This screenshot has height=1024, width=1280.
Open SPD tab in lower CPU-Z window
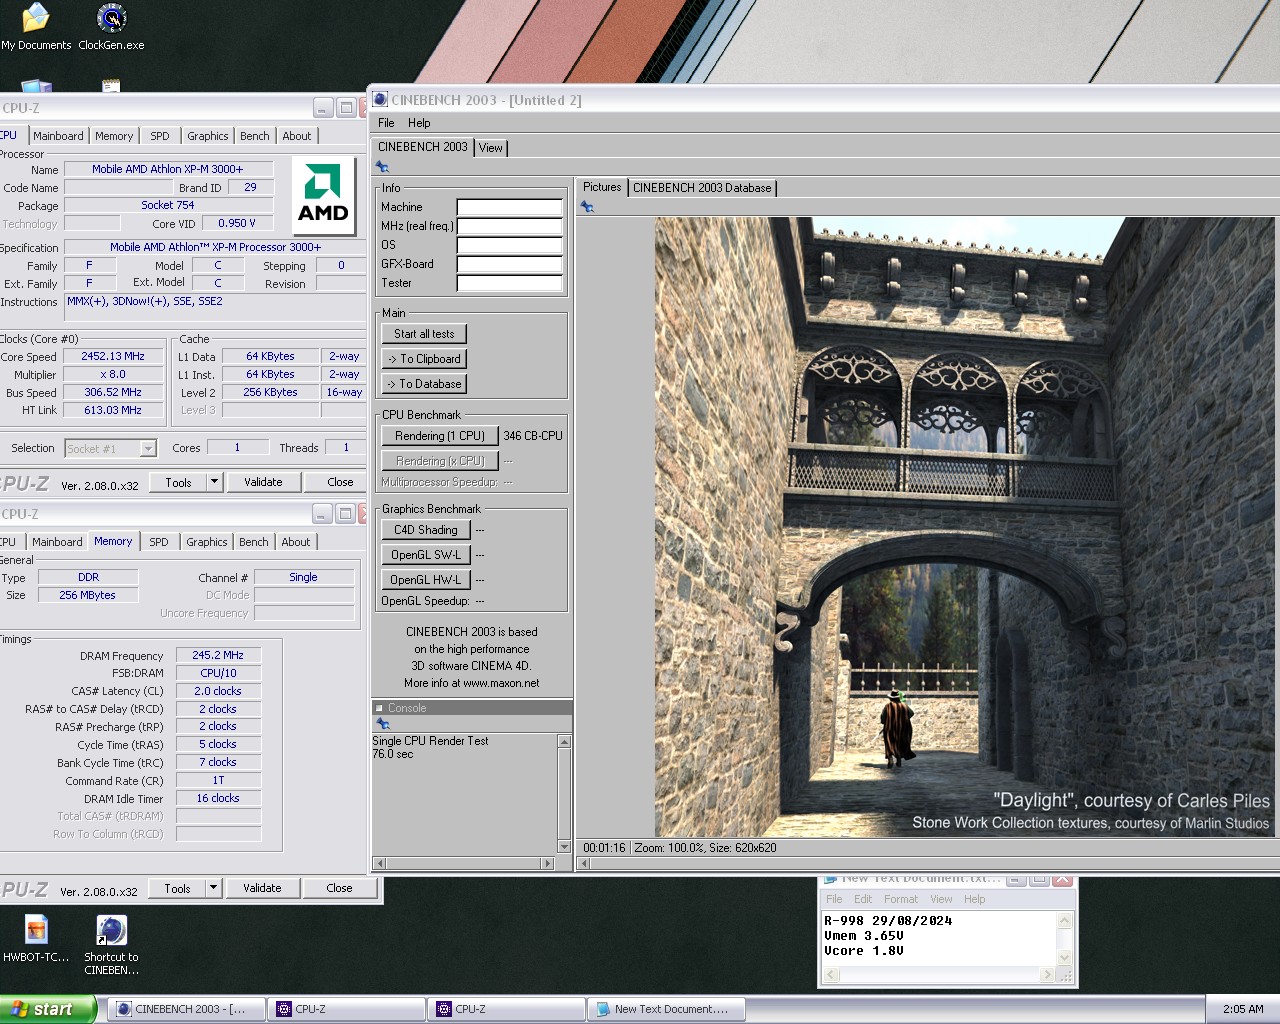click(159, 542)
